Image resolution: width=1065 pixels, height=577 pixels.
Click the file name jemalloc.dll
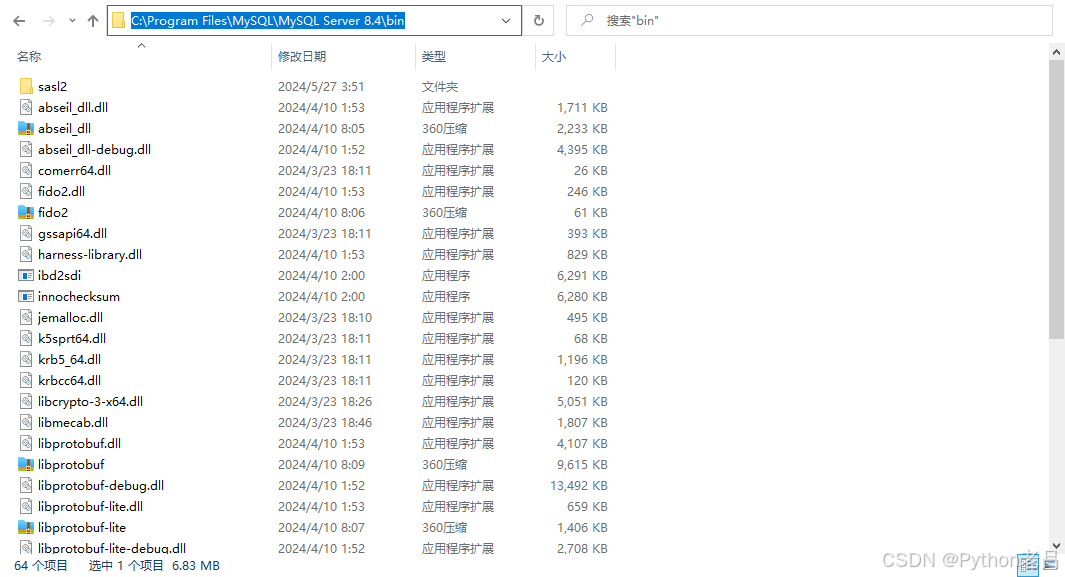tap(71, 318)
